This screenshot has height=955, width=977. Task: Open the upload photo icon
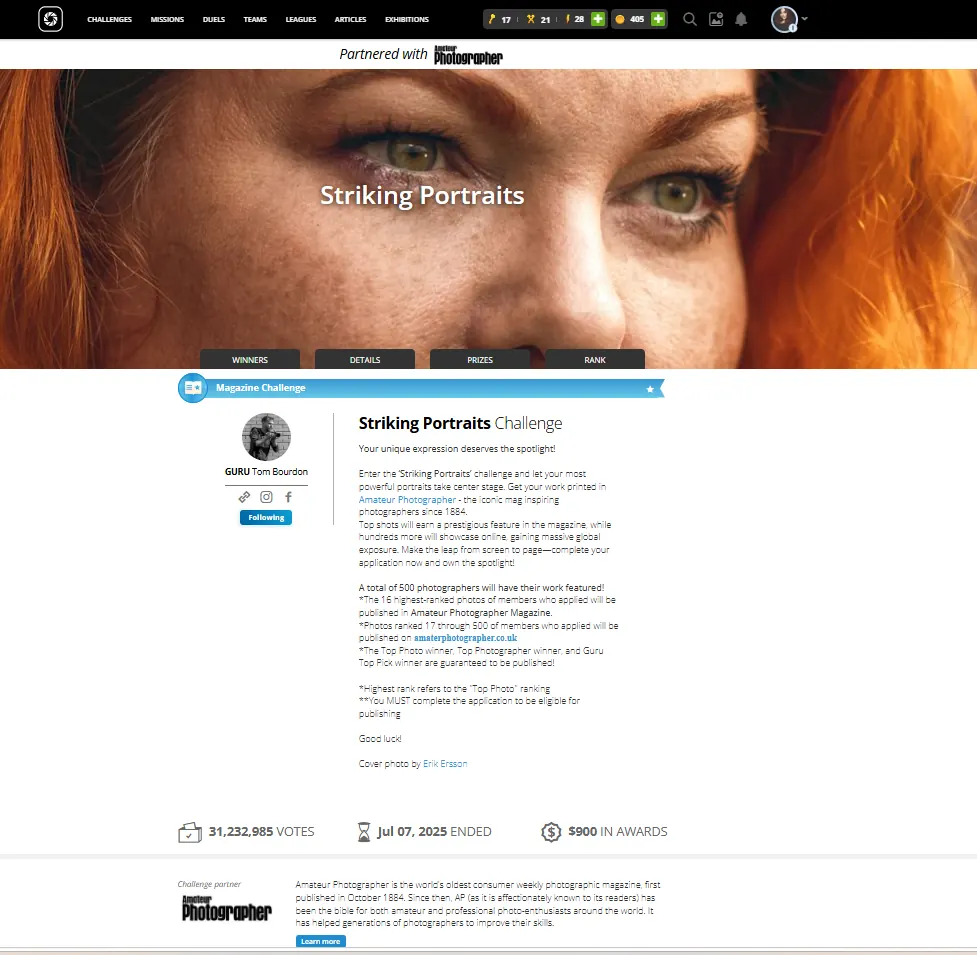click(716, 19)
